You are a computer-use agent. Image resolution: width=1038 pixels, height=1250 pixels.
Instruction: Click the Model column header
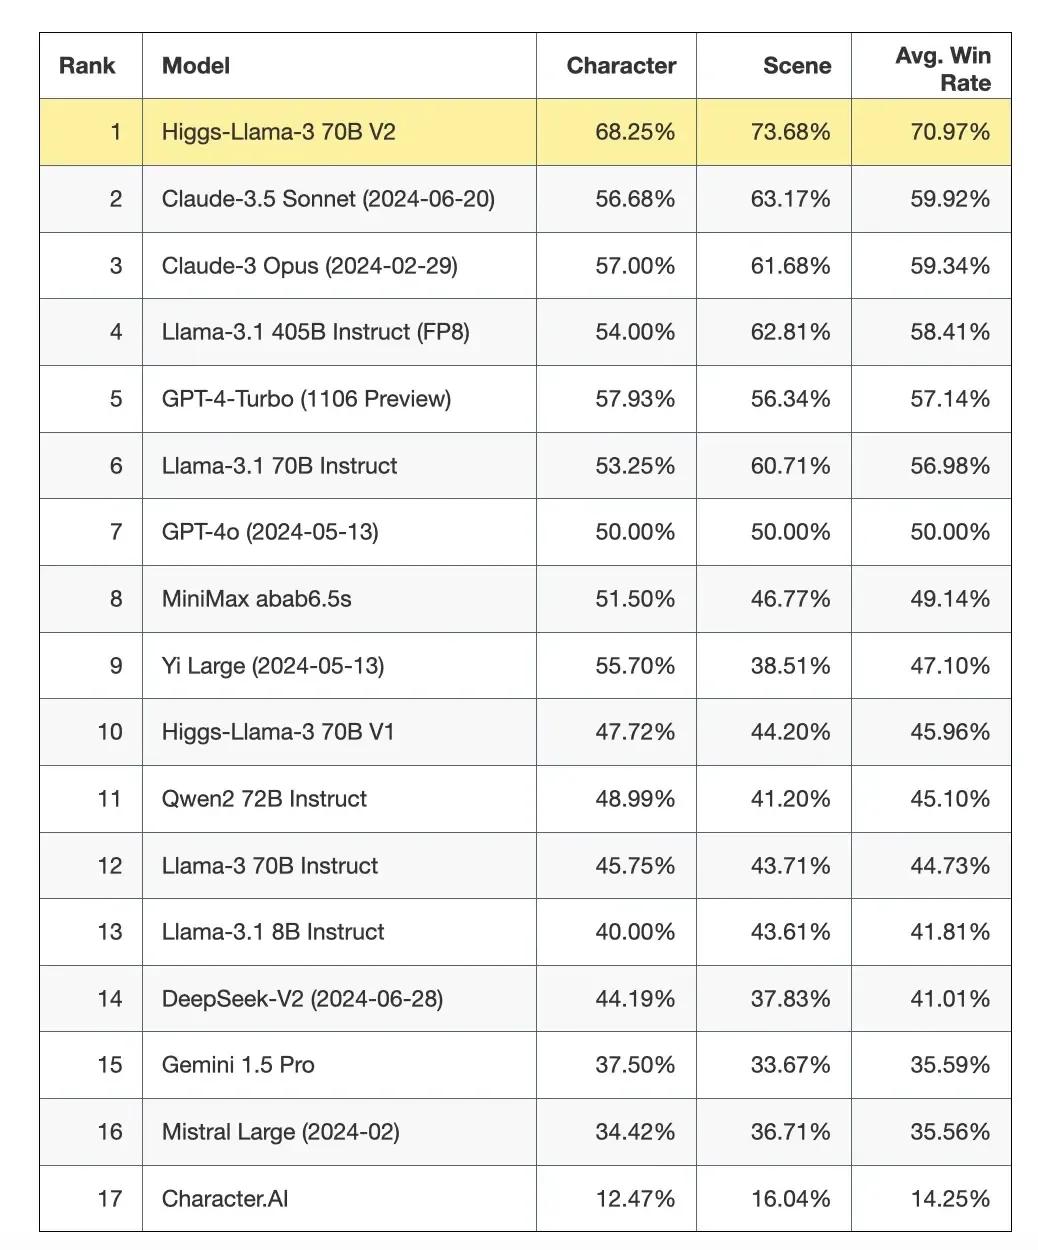[196, 66]
